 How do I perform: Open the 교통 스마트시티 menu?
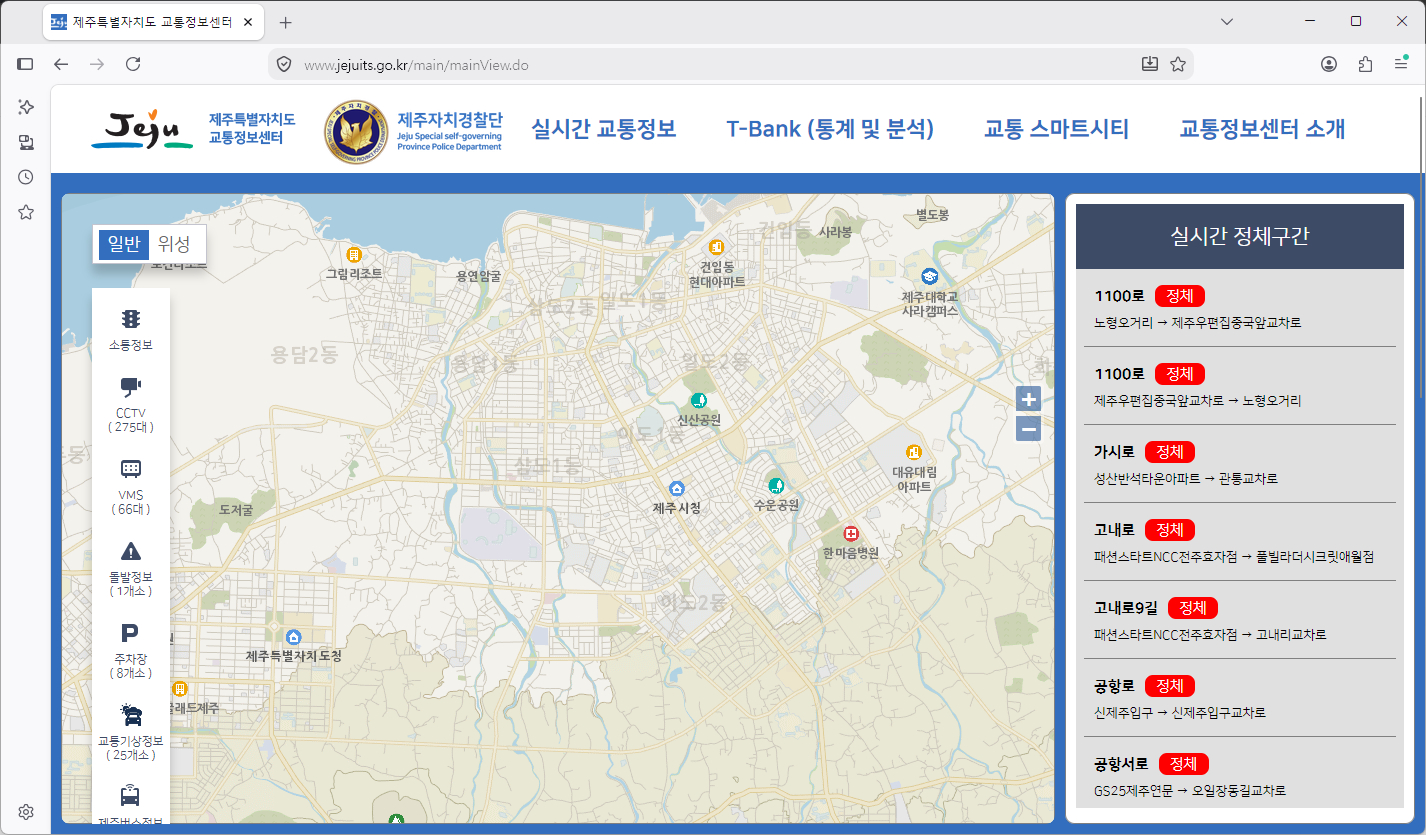tap(1056, 129)
